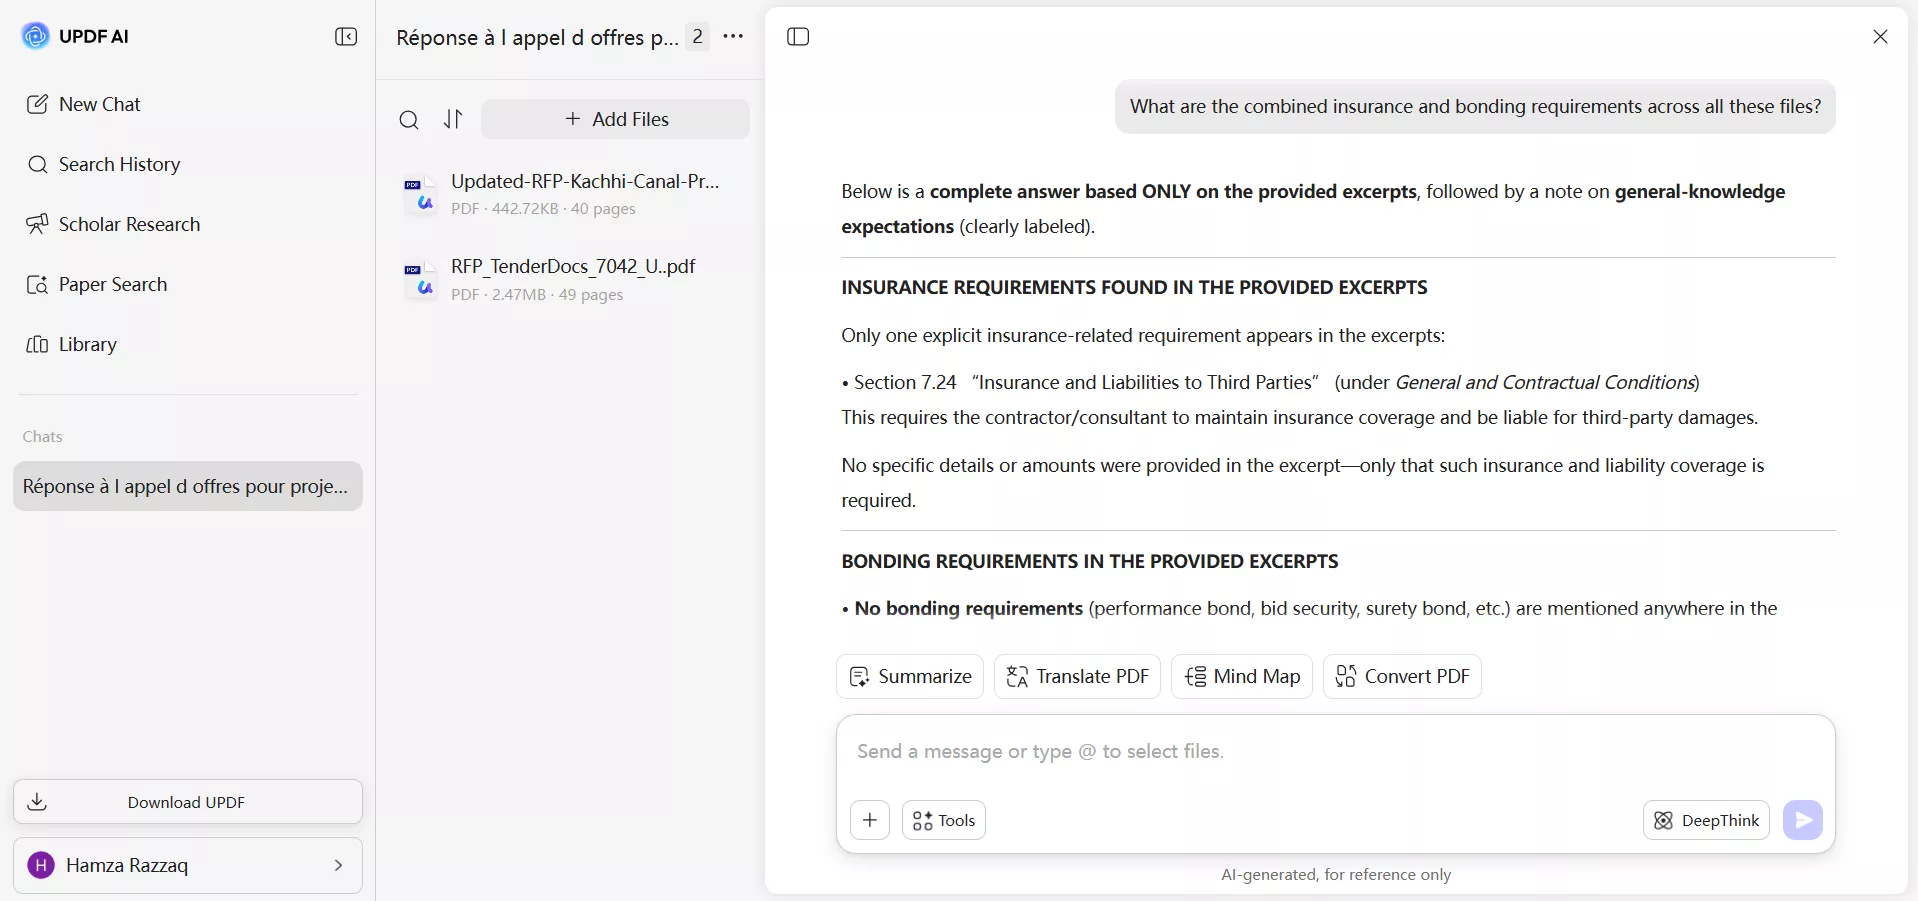Click the sort files icon
This screenshot has width=1918, height=901.
[x=453, y=120]
